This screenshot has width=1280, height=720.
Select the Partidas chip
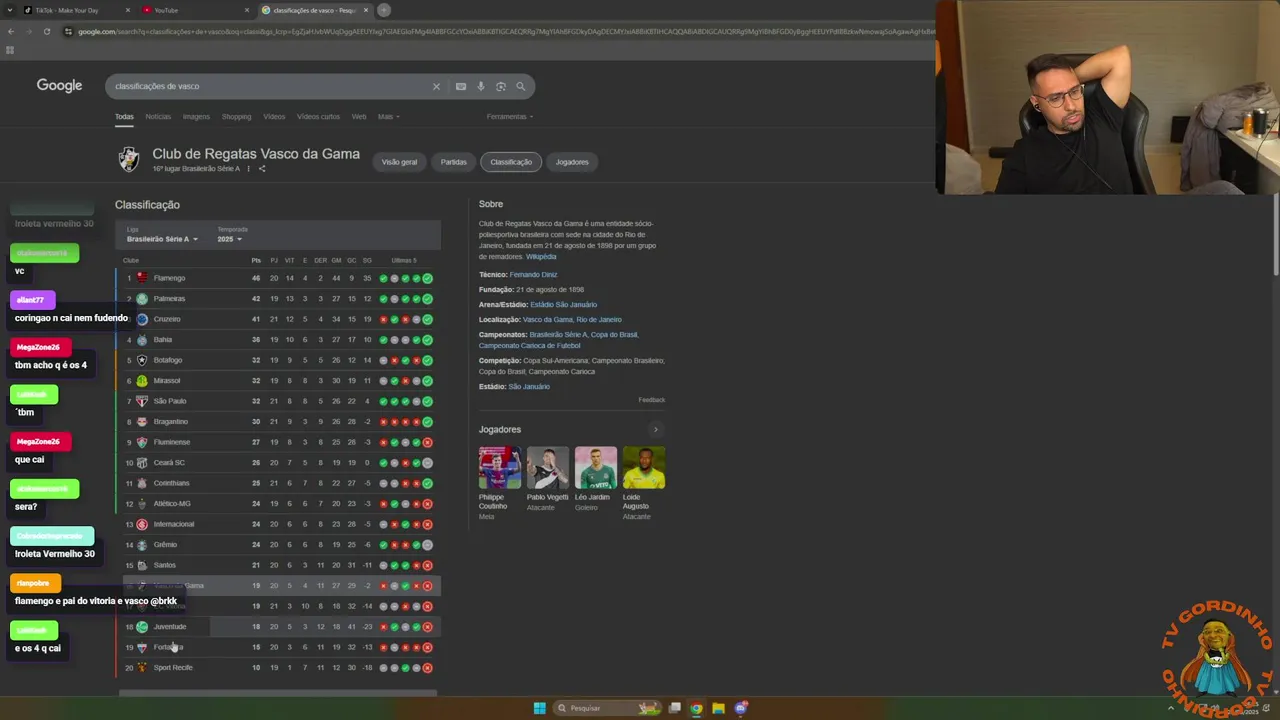454,162
